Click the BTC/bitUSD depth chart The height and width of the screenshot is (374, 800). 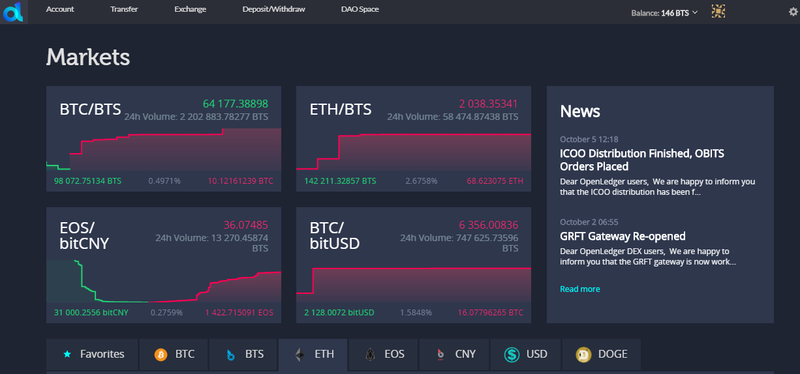tap(414, 285)
